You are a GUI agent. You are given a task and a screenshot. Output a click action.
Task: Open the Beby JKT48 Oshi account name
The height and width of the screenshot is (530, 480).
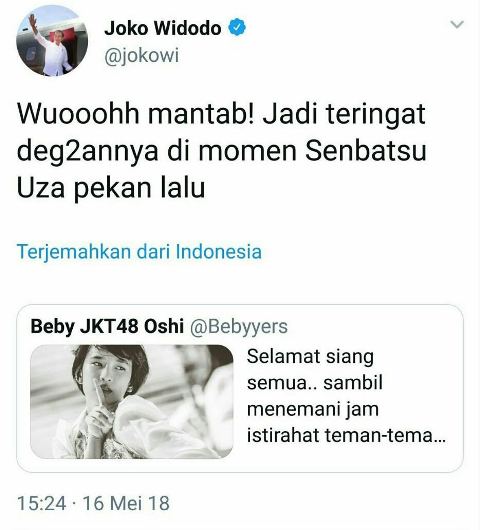[x=107, y=327]
